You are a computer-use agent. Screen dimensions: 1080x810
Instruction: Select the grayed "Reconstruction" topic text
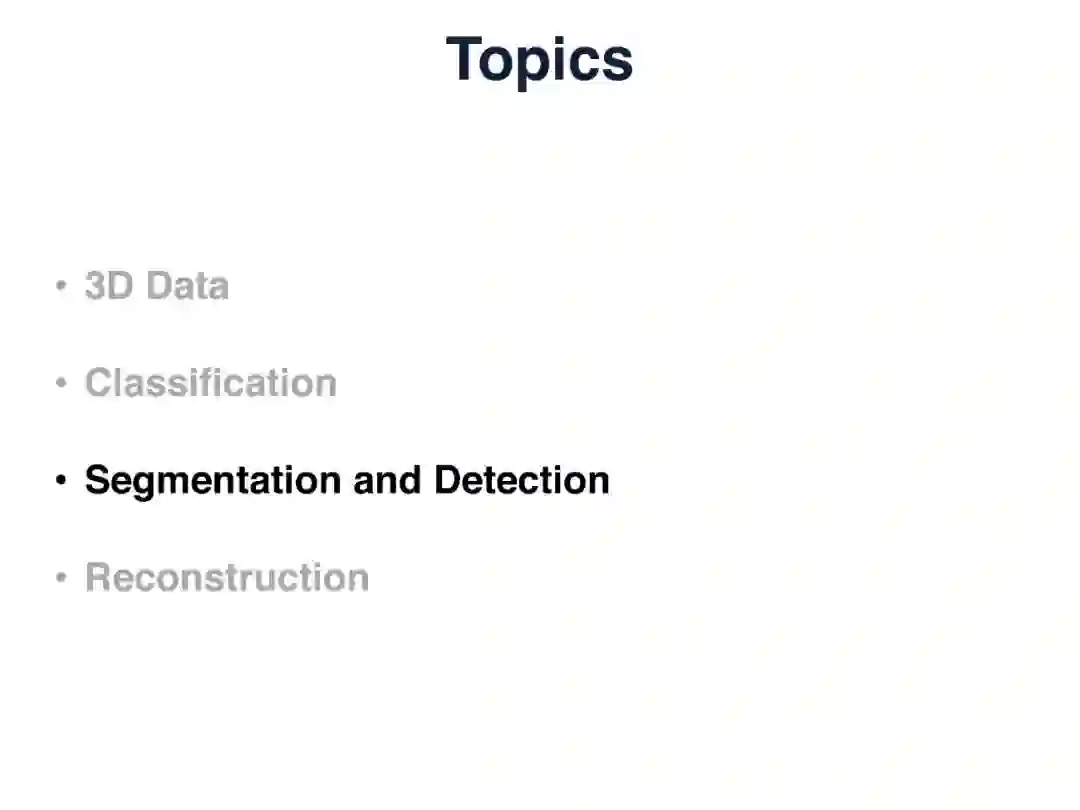[226, 578]
